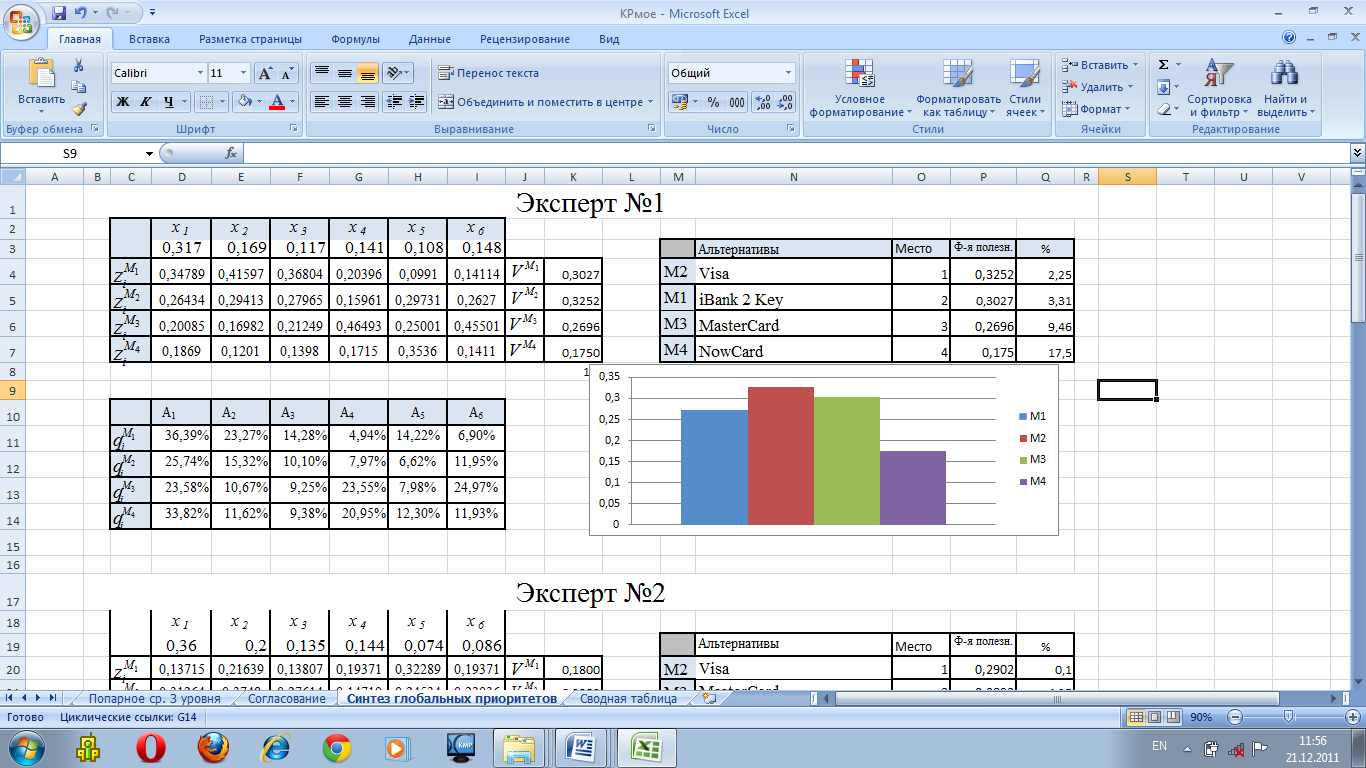Click the AutoSum sigma icon
The width and height of the screenshot is (1366, 768).
(1164, 65)
